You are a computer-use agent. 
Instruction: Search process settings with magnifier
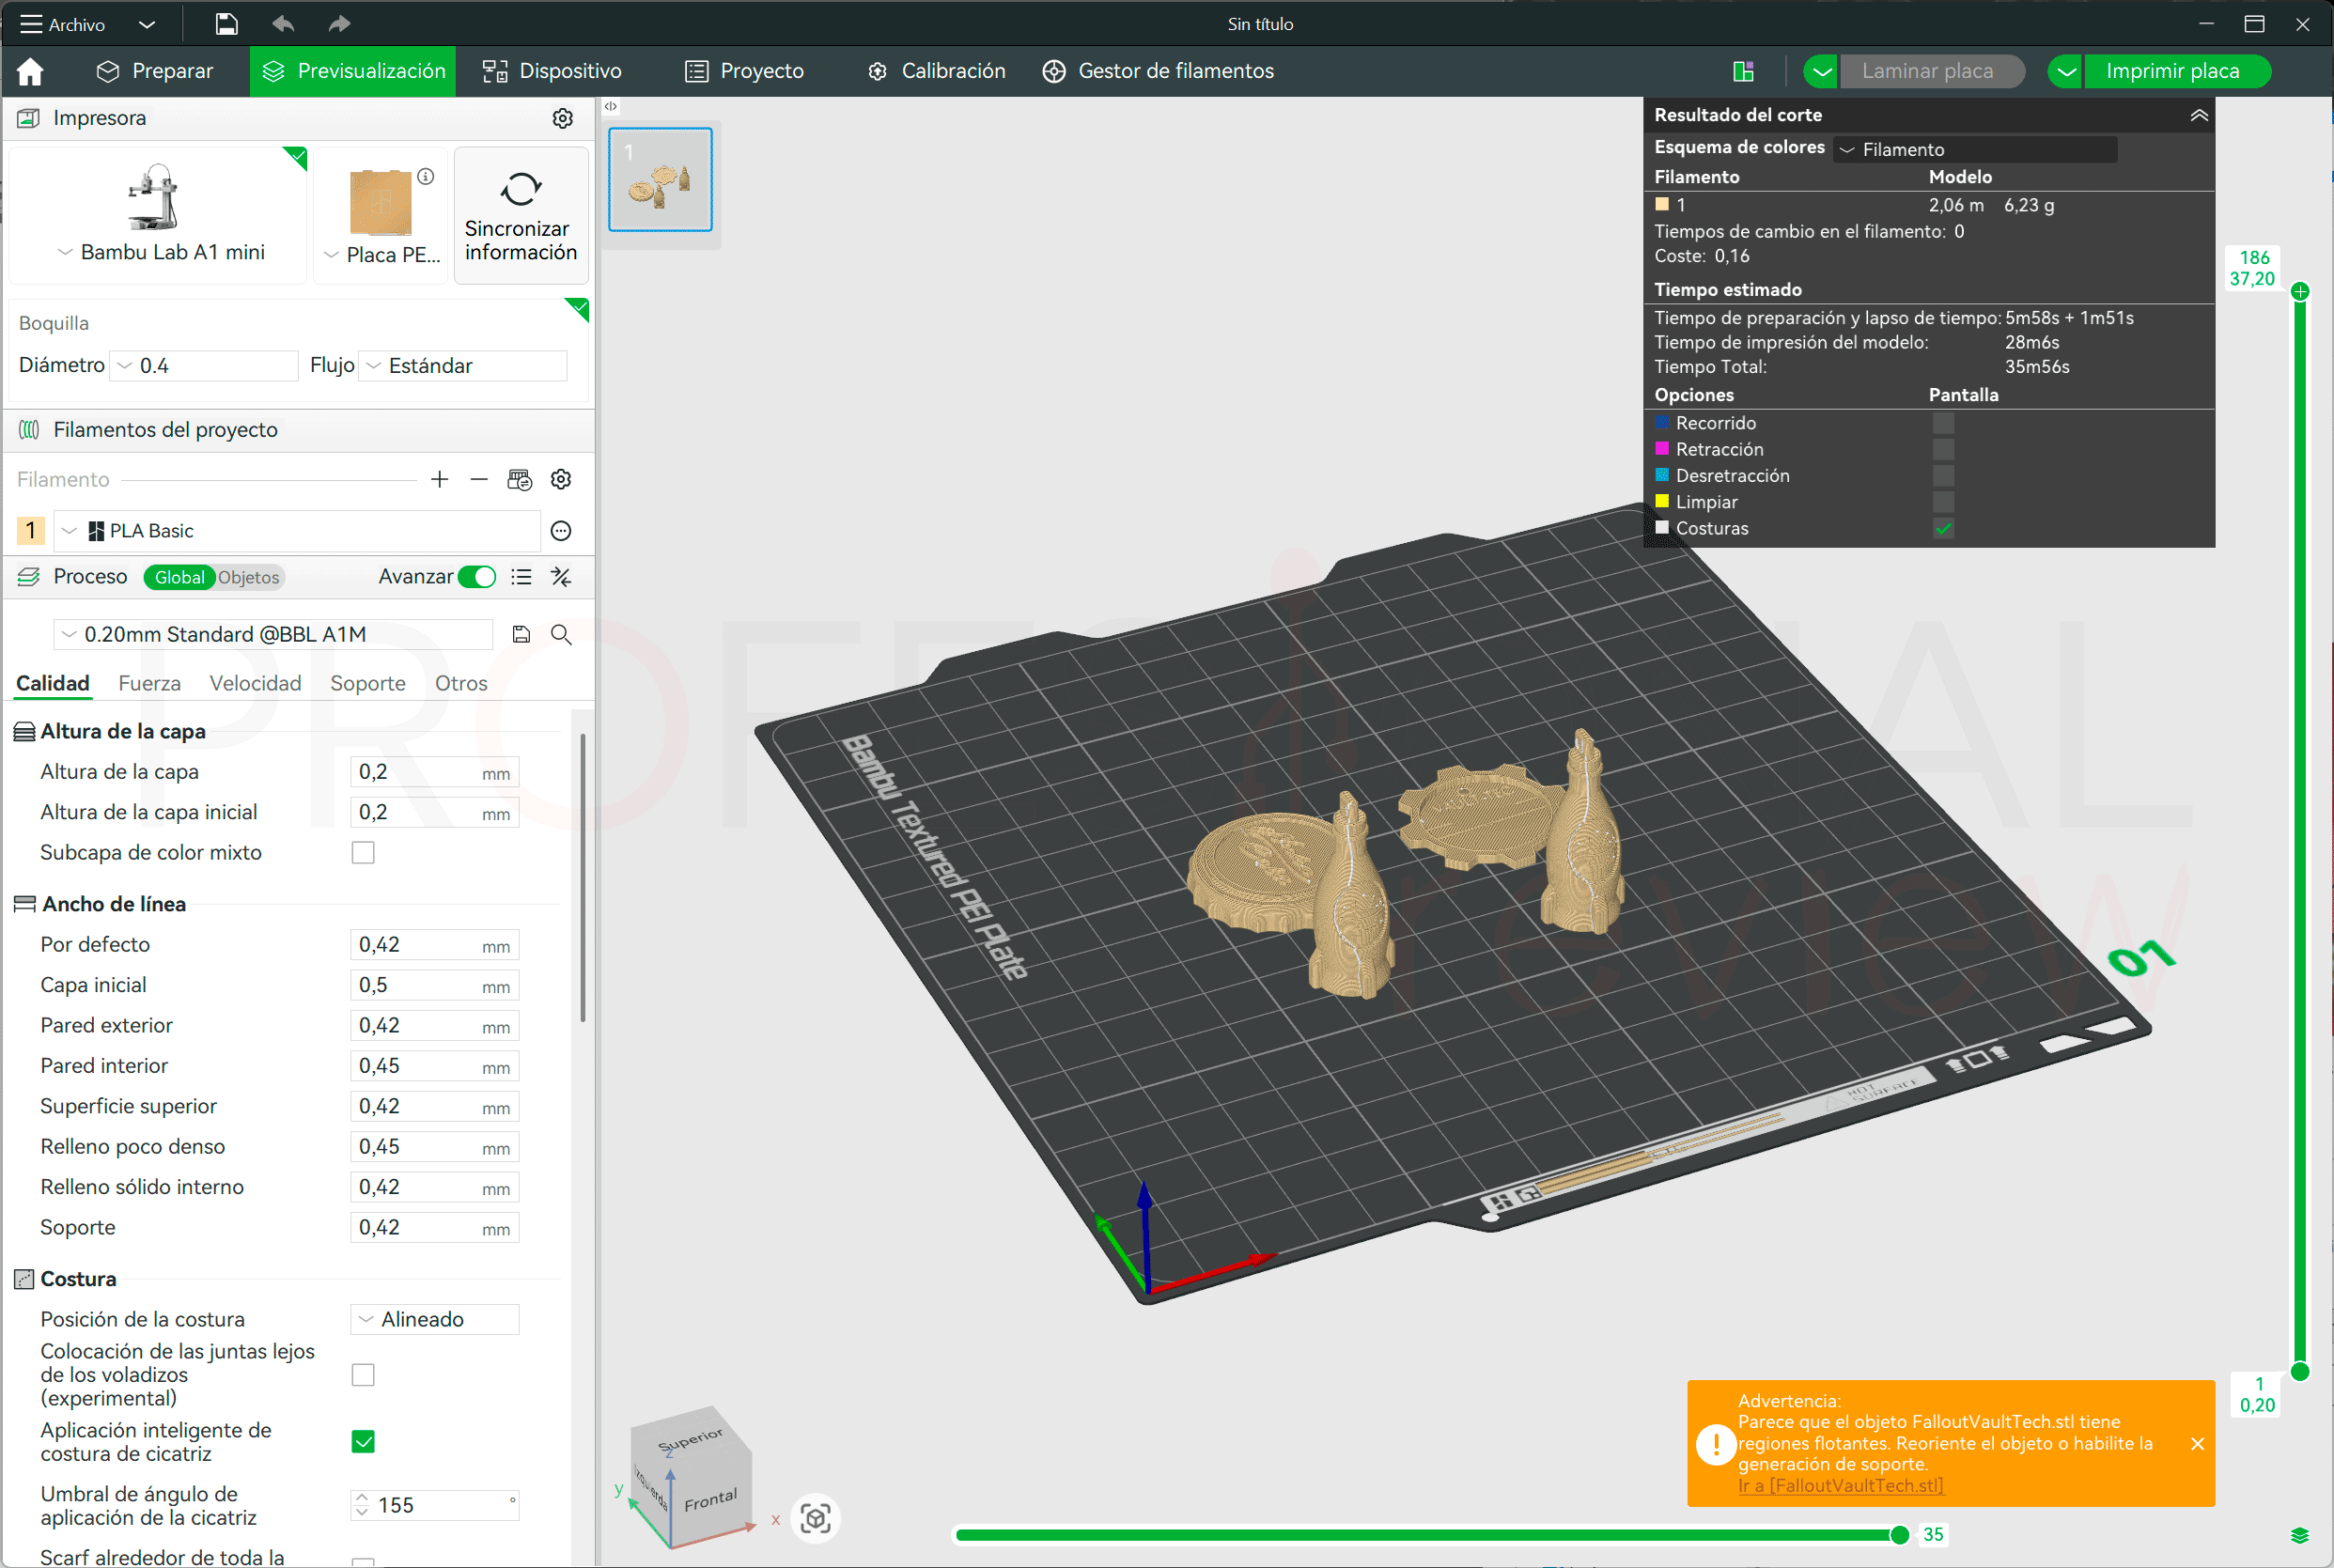[561, 634]
